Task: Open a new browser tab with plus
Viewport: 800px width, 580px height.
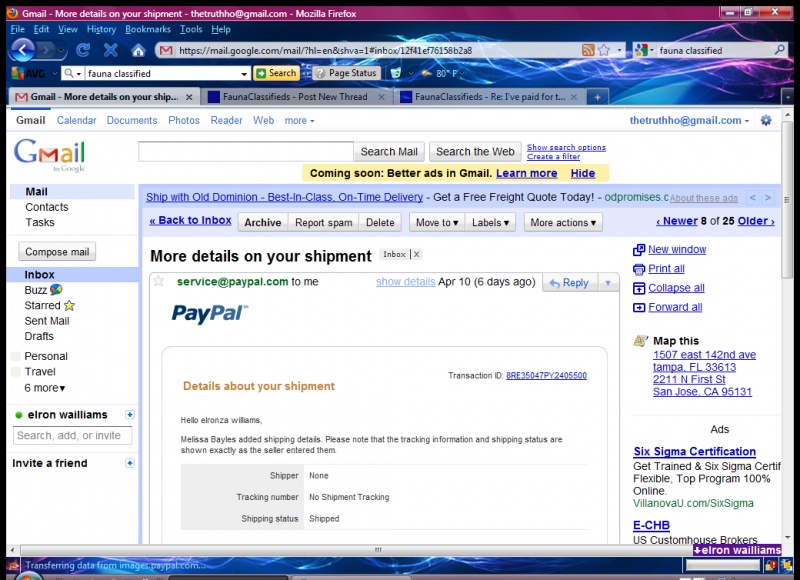Action: [x=597, y=97]
